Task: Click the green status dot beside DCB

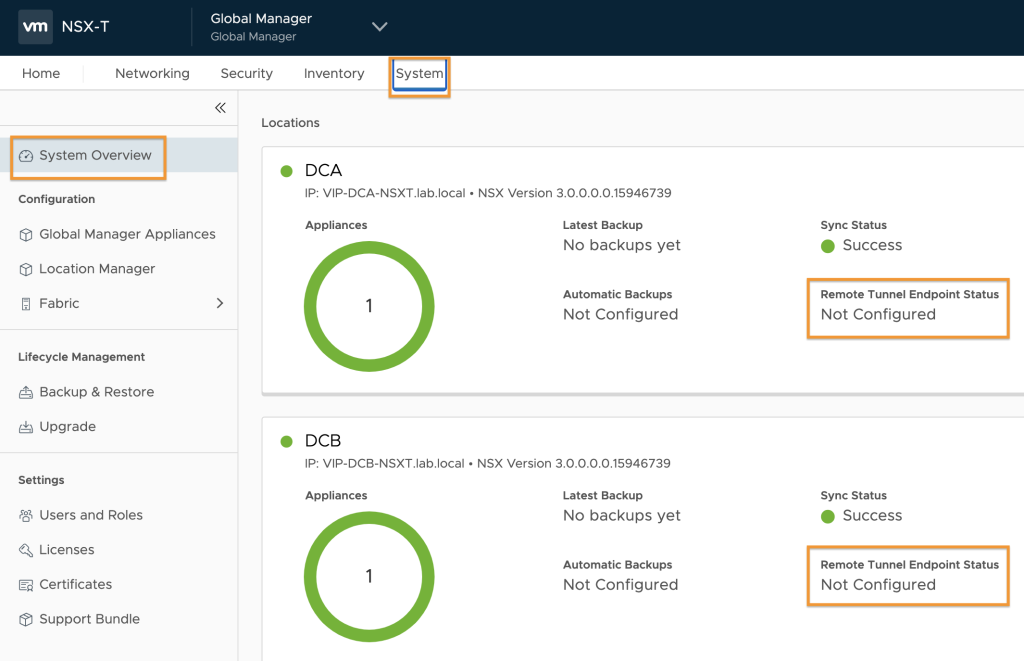Action: [x=286, y=442]
